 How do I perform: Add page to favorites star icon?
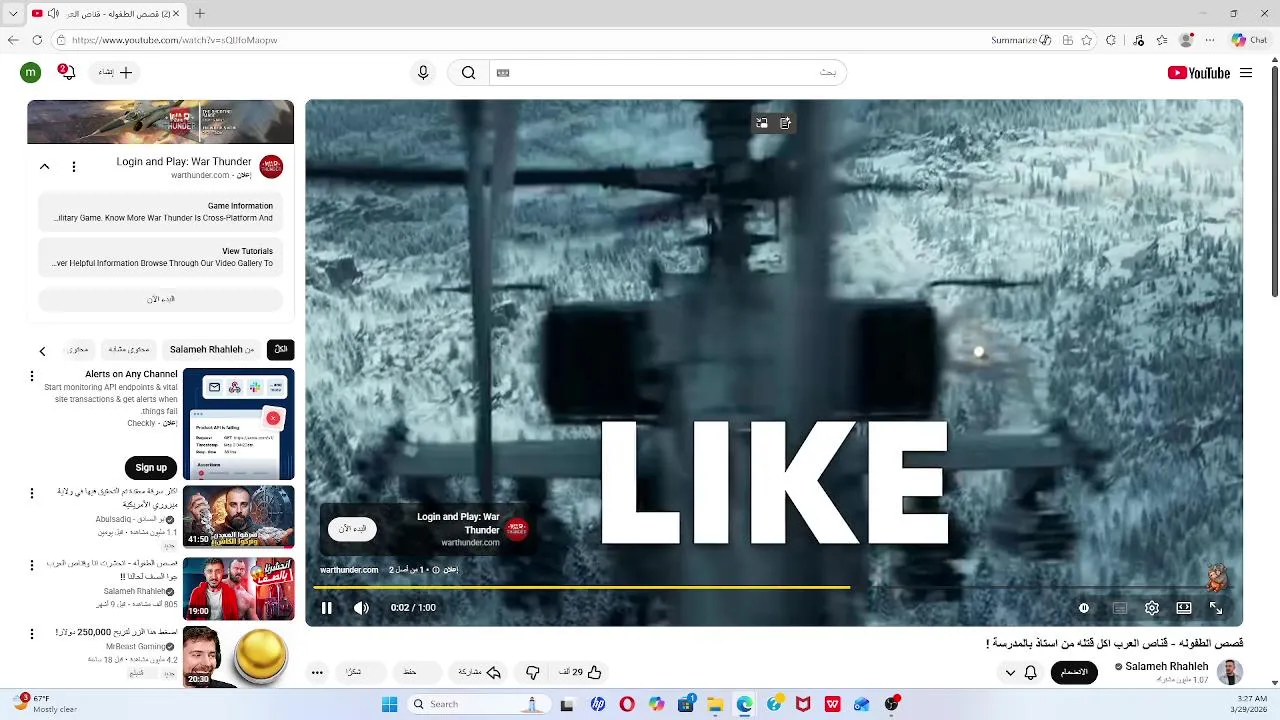pyautogui.click(x=1087, y=40)
